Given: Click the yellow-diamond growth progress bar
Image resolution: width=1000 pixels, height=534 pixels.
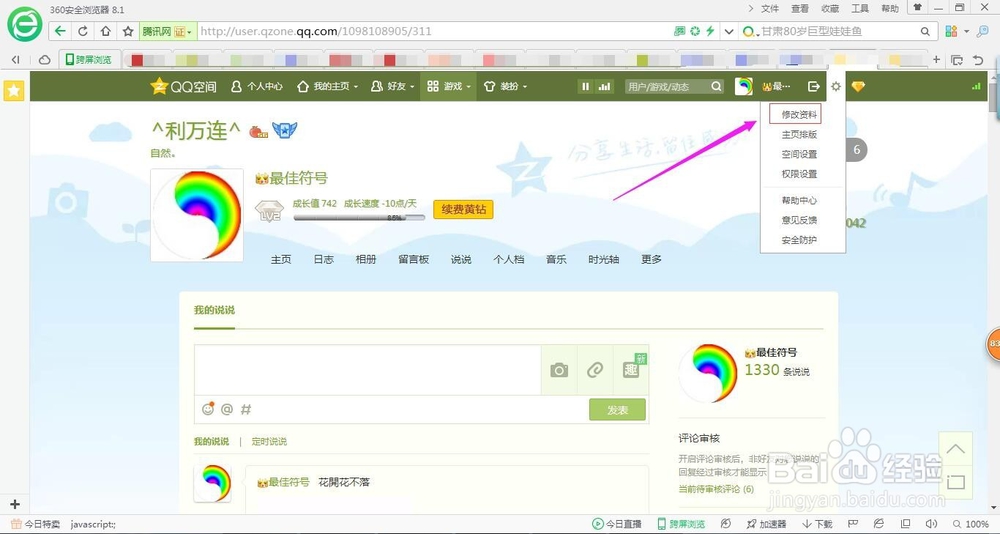Looking at the screenshot, I should [359, 218].
